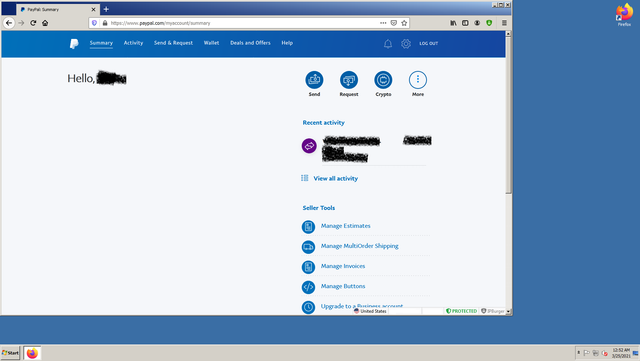Image resolution: width=640 pixels, height=361 pixels.
Task: Click the page vertical scrollbar thumb
Action: click(x=508, y=116)
